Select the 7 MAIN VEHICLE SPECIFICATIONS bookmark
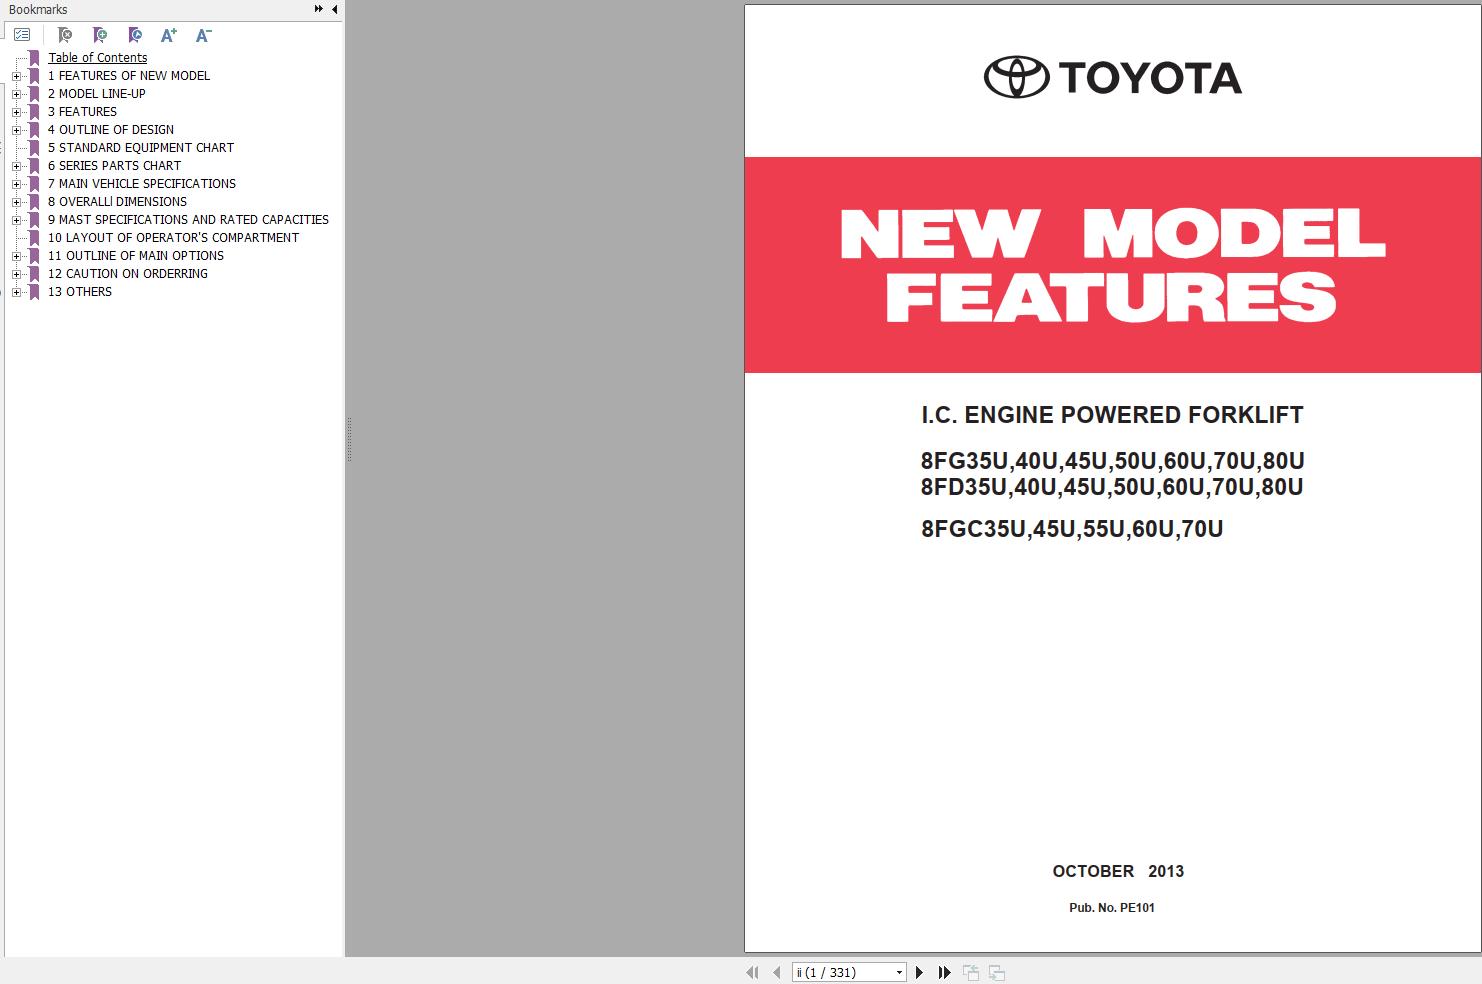Viewport: 1482px width, 984px height. (142, 184)
